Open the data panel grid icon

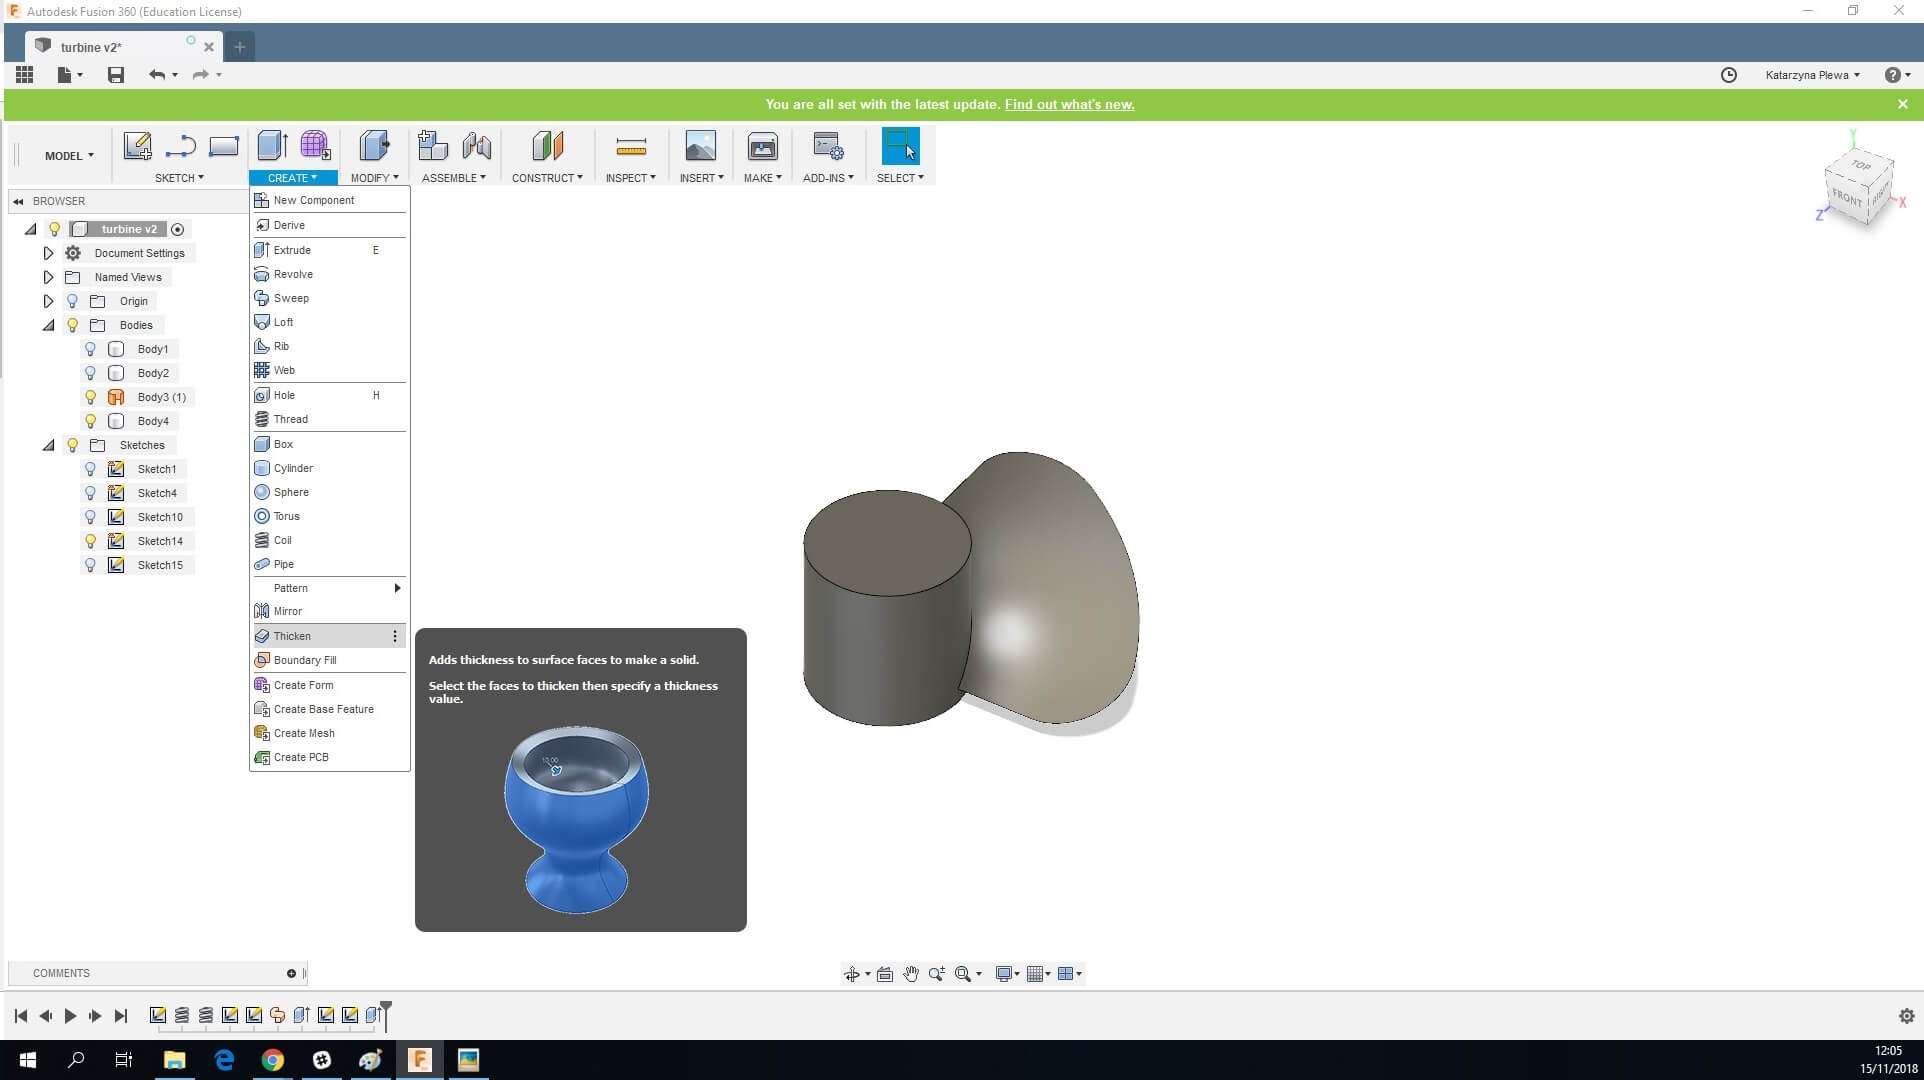pyautogui.click(x=24, y=74)
